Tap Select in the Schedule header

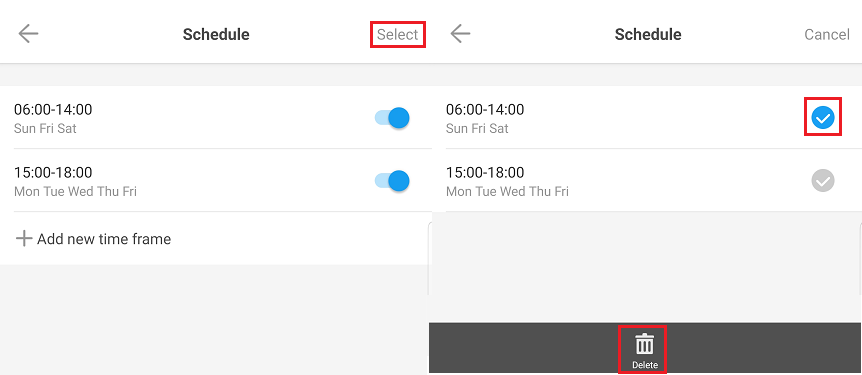[x=397, y=35]
